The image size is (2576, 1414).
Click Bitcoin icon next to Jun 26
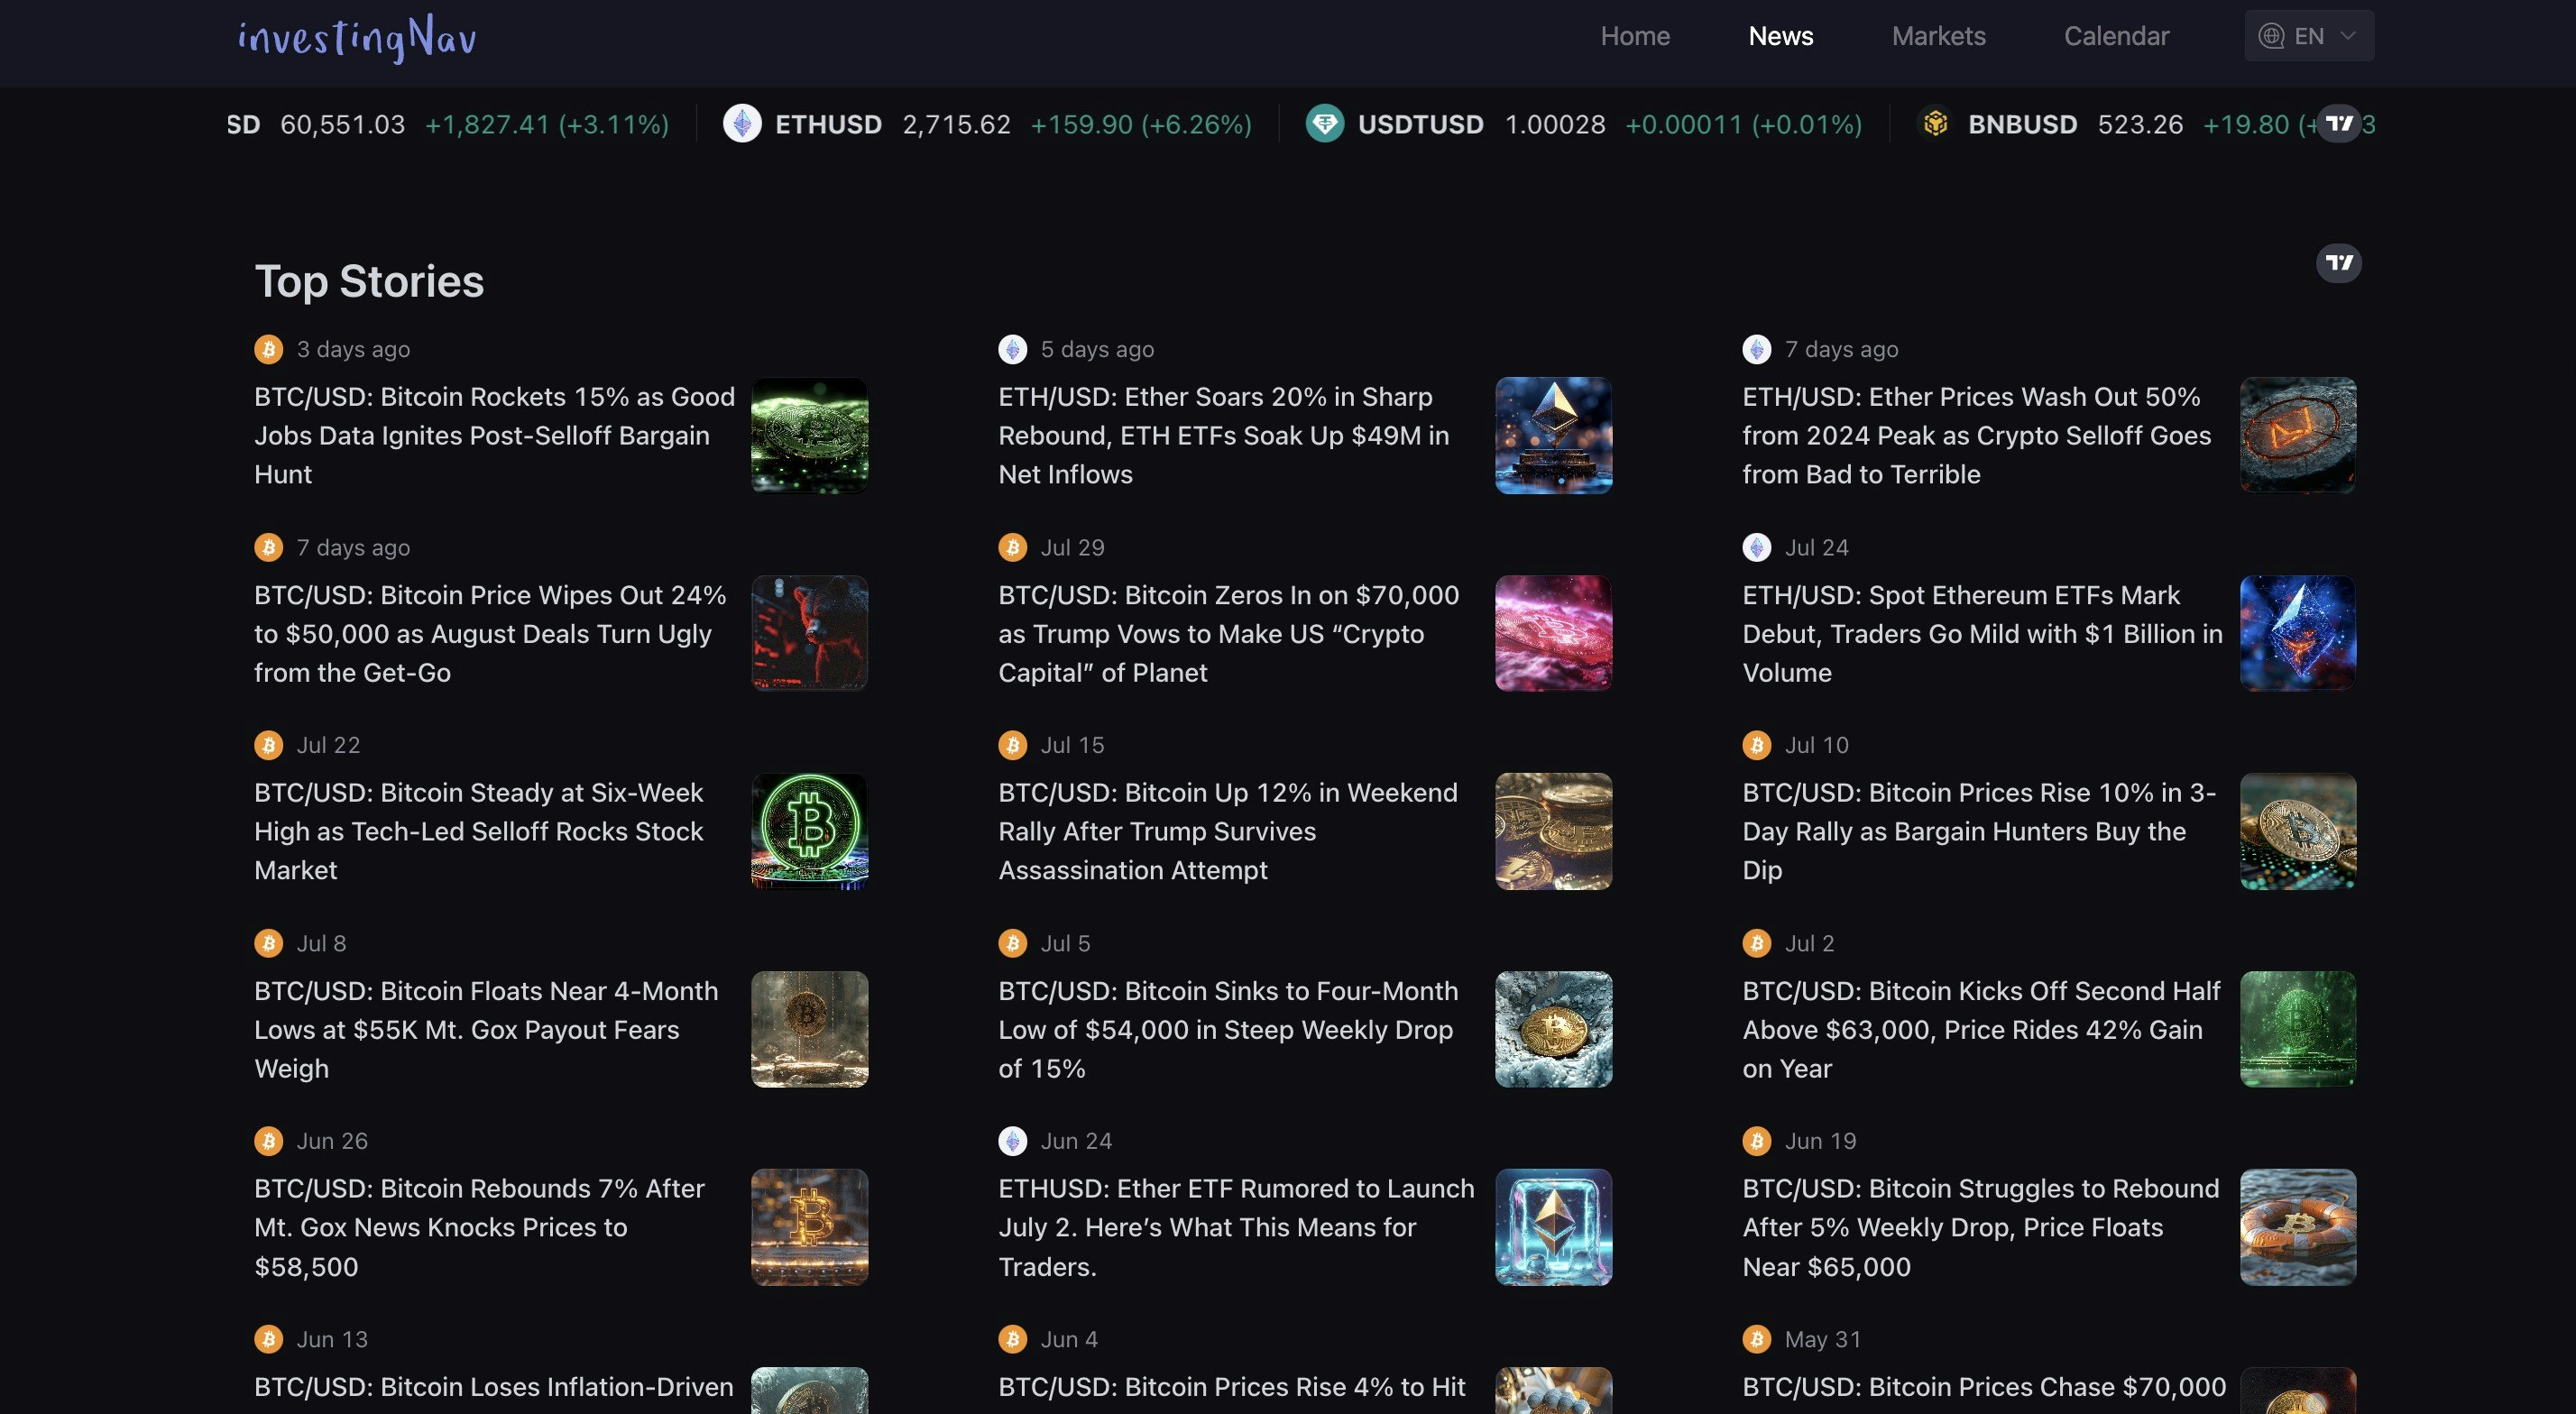[x=268, y=1141]
